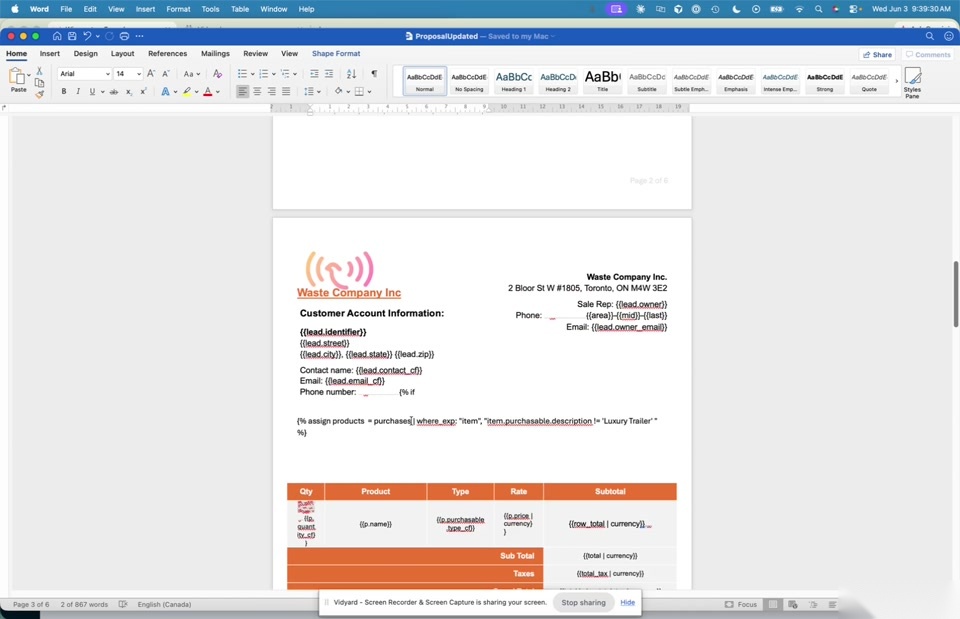The image size is (960, 619).
Task: Increase font size with the larger A icon
Action: click(x=151, y=73)
